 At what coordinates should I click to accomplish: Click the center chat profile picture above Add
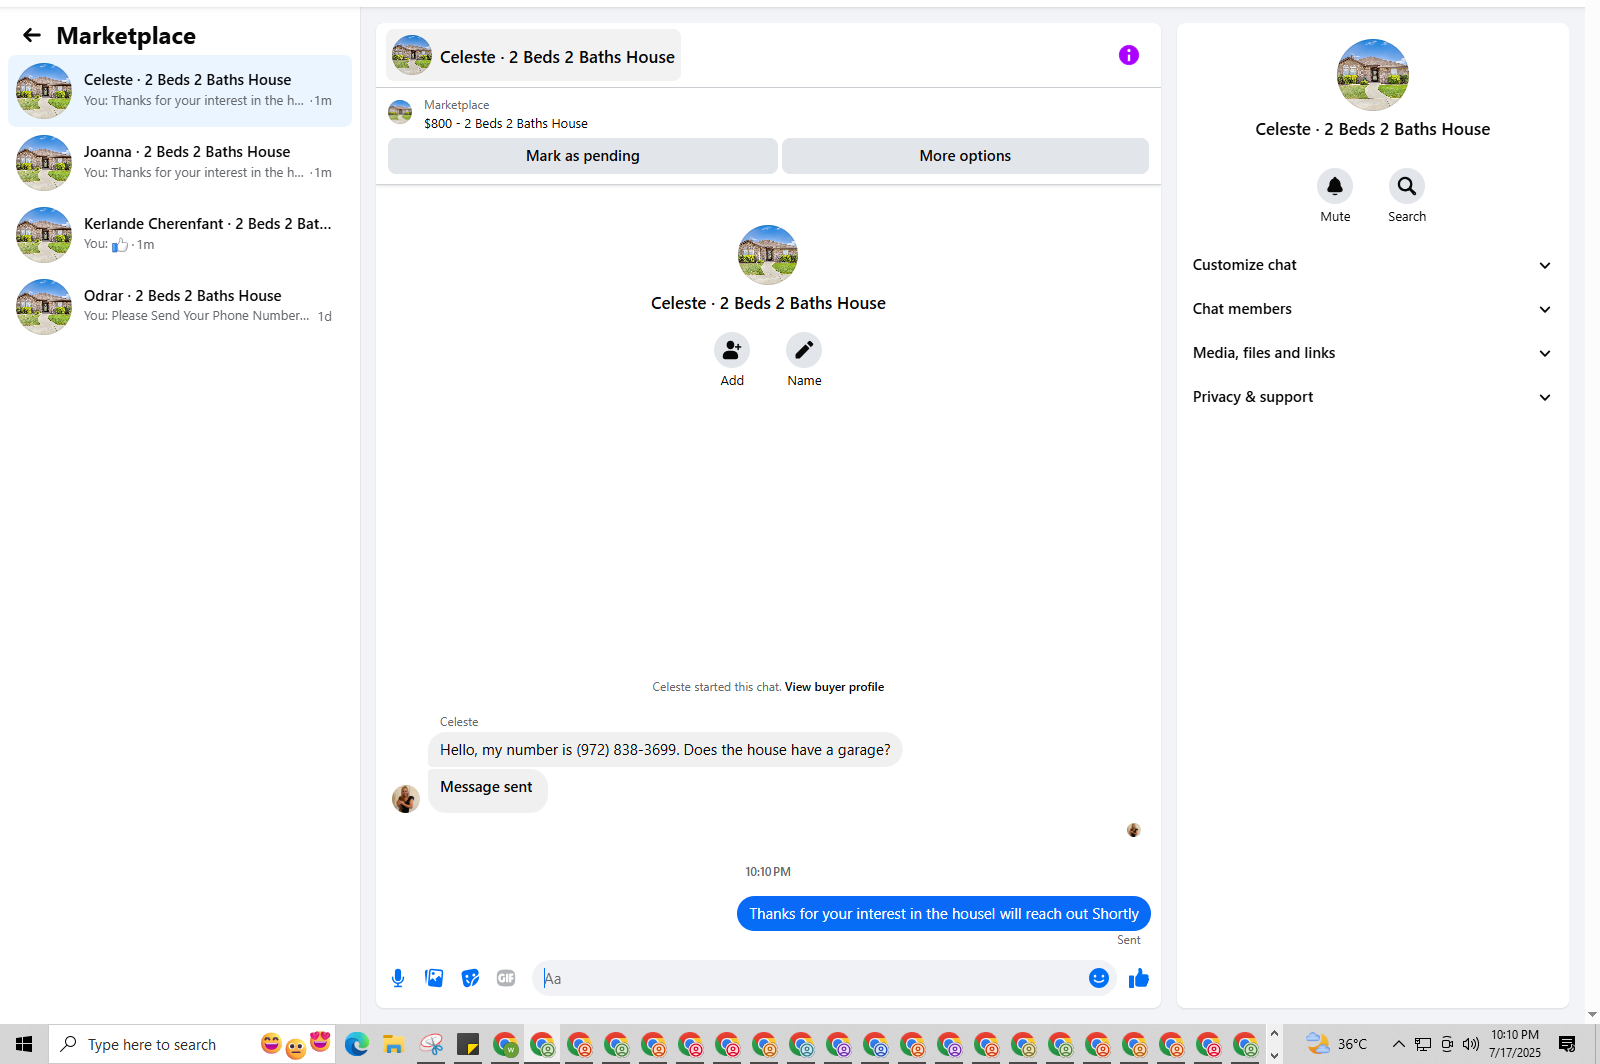(x=768, y=255)
